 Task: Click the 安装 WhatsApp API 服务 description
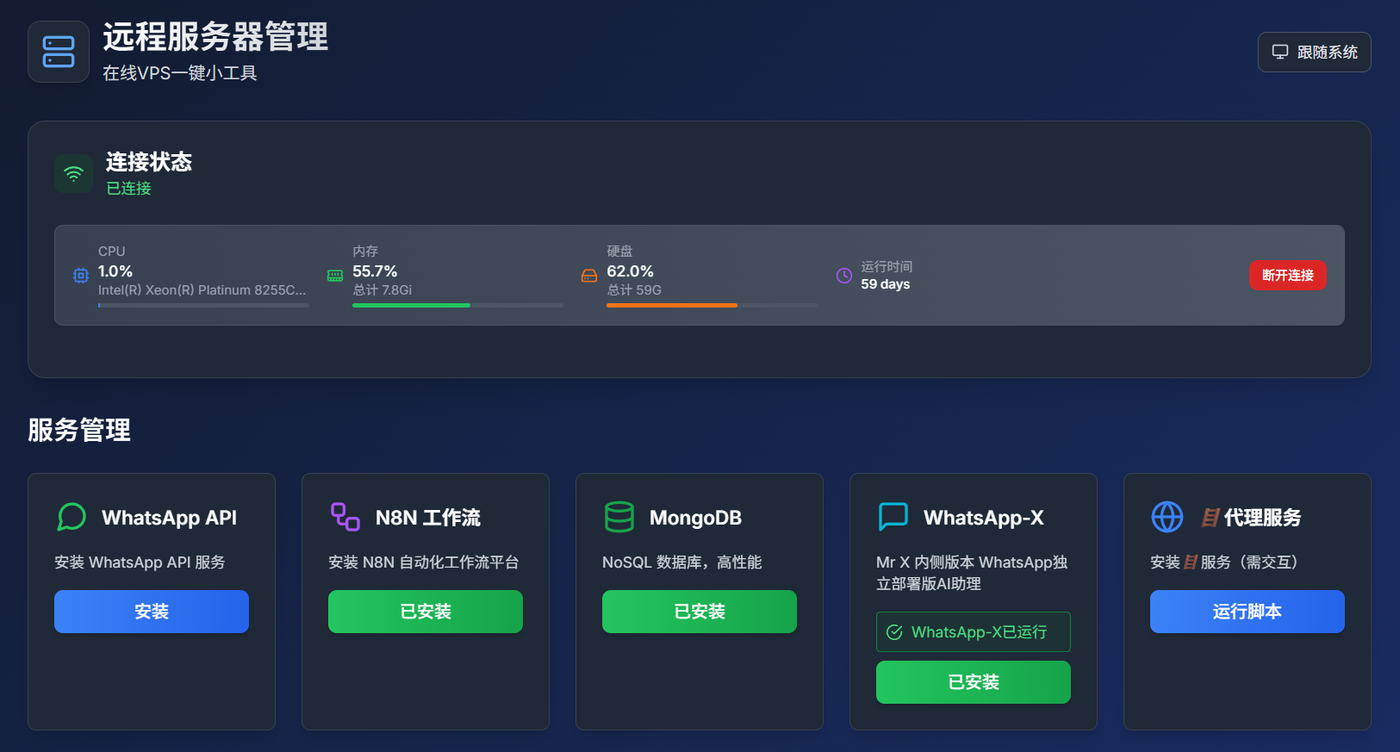coord(140,562)
